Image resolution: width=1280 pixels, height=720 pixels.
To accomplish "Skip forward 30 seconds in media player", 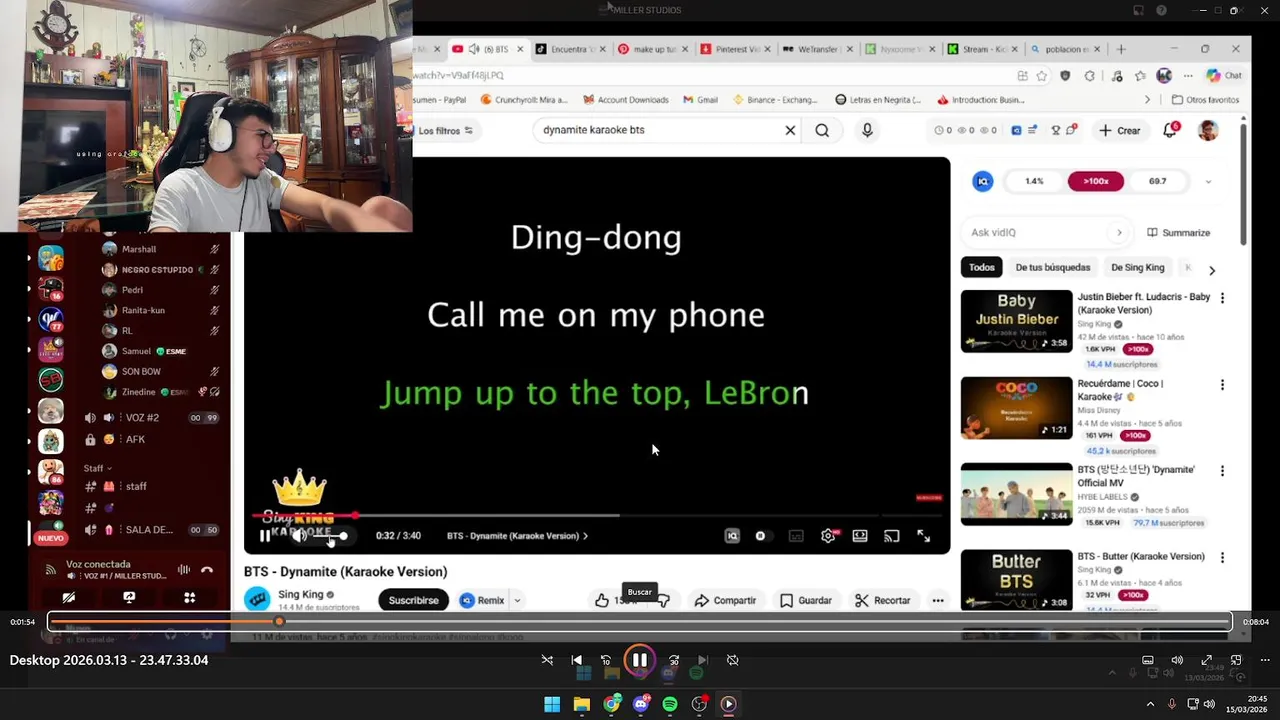I will [674, 660].
